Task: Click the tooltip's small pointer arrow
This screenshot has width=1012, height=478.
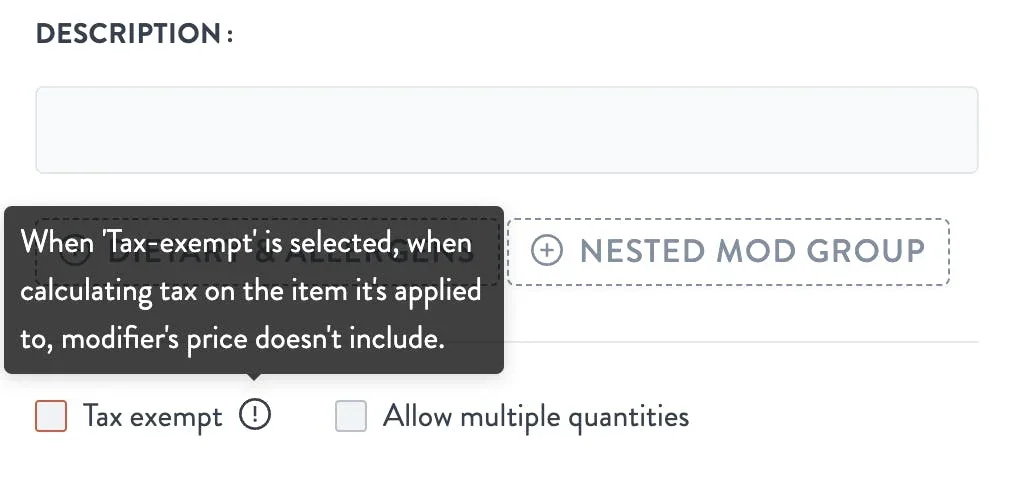Action: pos(255,377)
